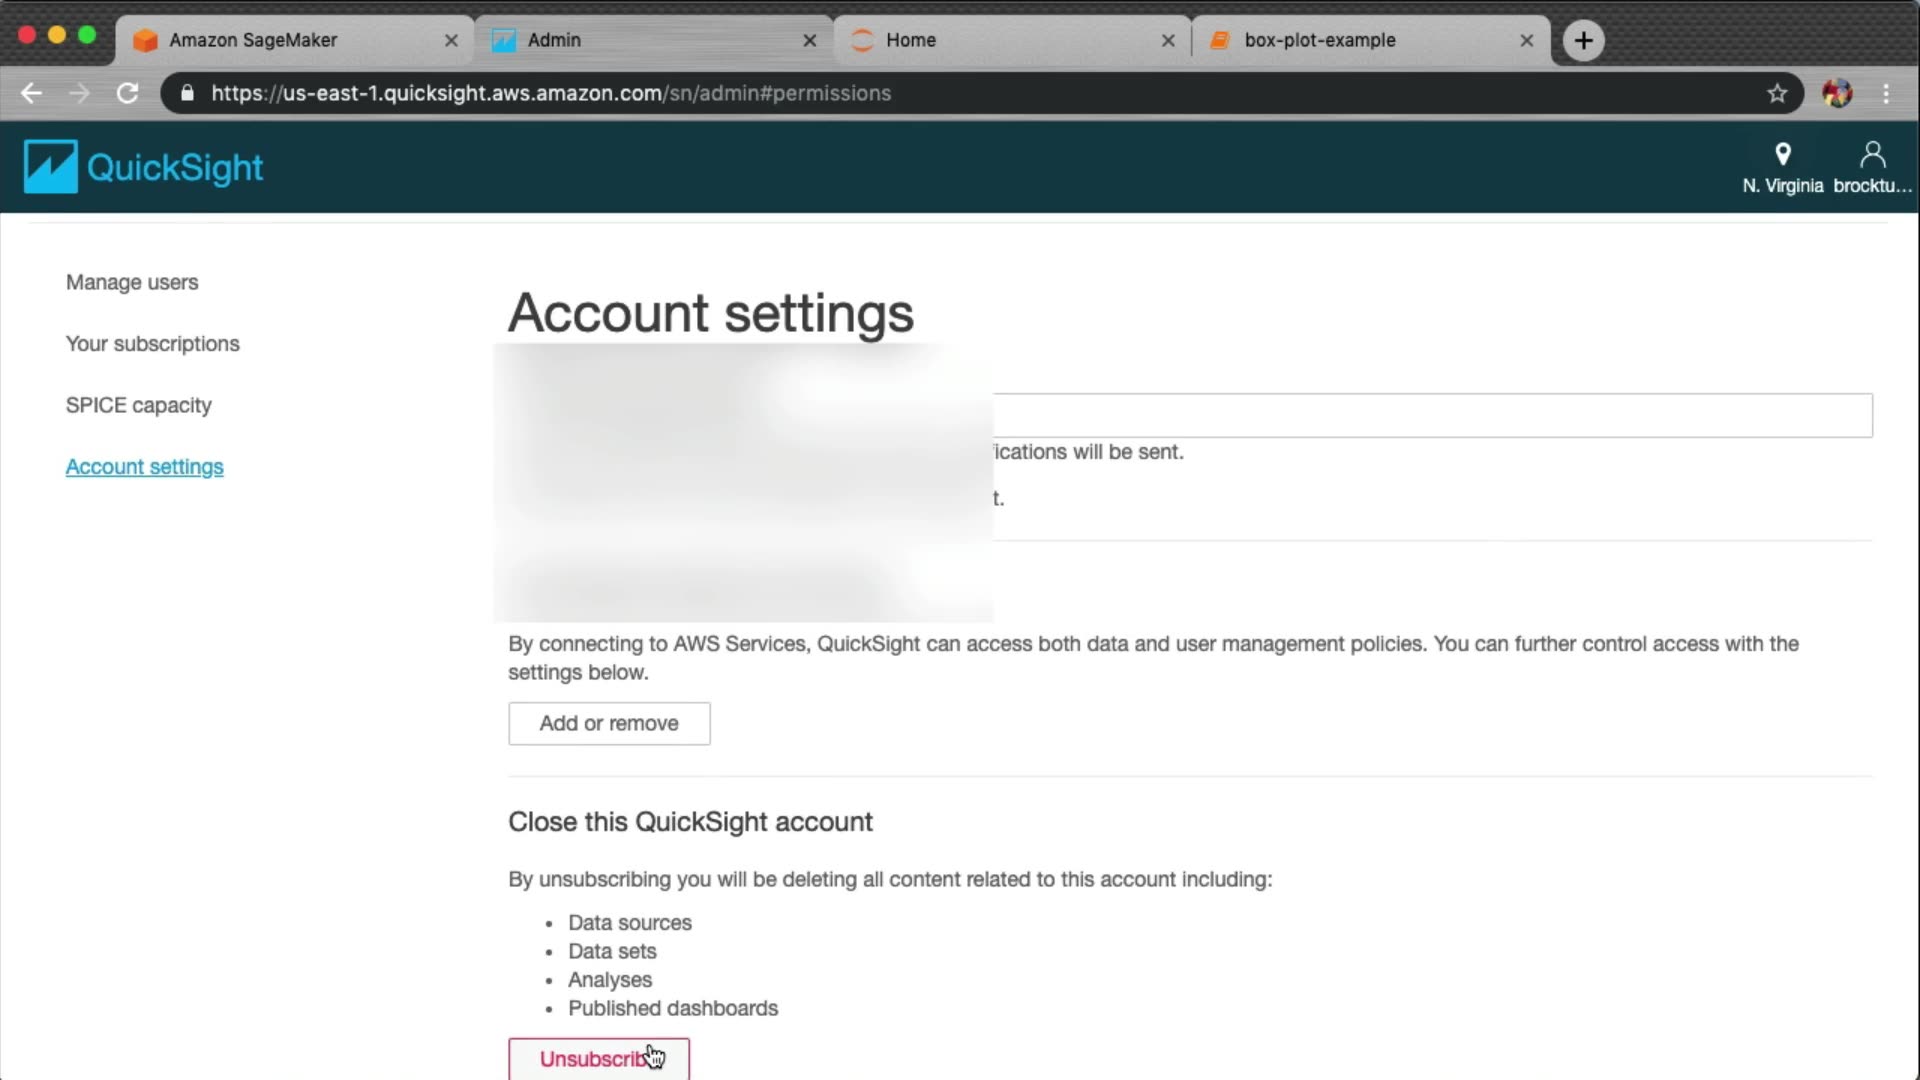This screenshot has height=1080, width=1920.
Task: Click the QuickSight logo icon
Action: coord(50,166)
